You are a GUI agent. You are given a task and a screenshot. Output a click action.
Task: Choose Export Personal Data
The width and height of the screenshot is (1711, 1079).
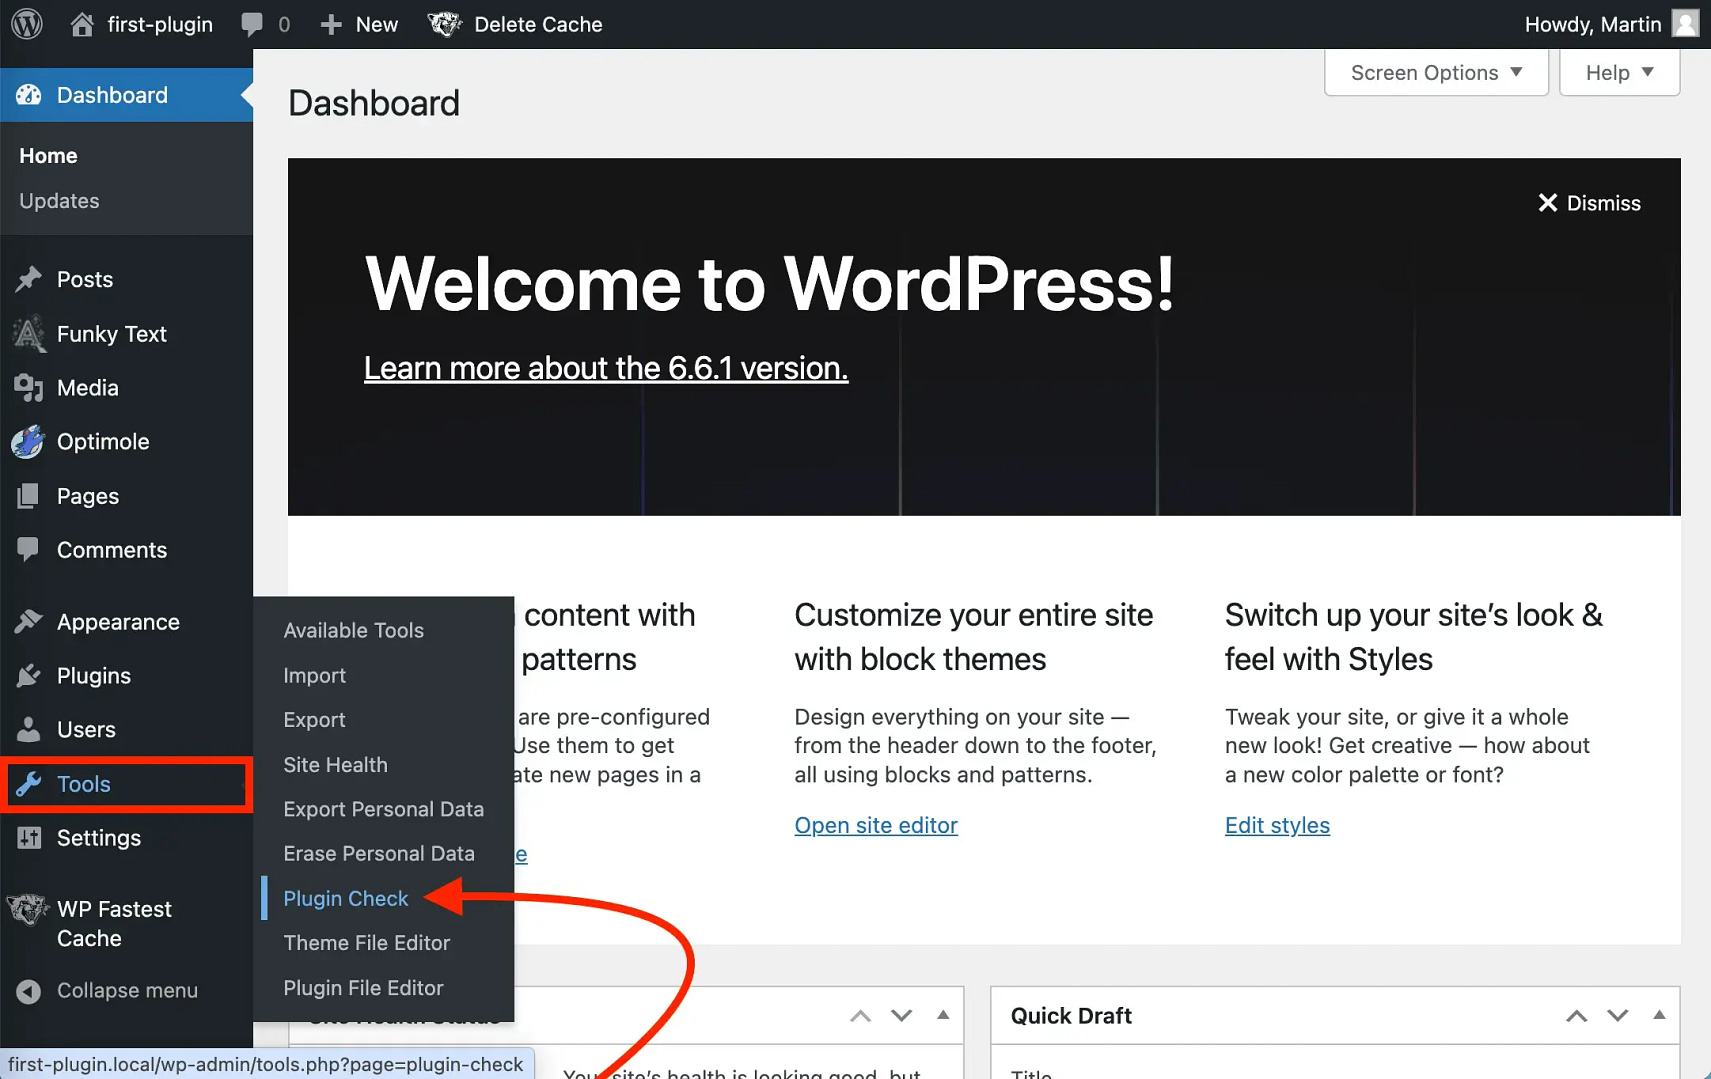tap(383, 809)
